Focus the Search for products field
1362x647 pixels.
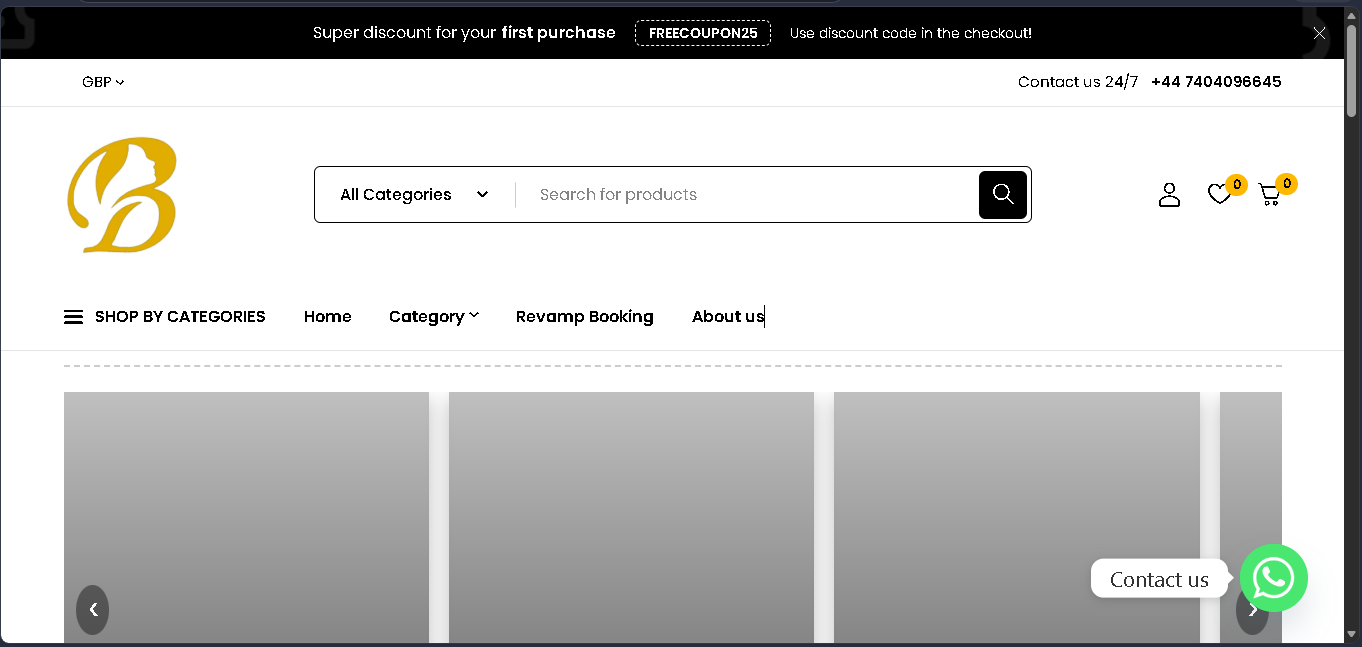tap(748, 195)
